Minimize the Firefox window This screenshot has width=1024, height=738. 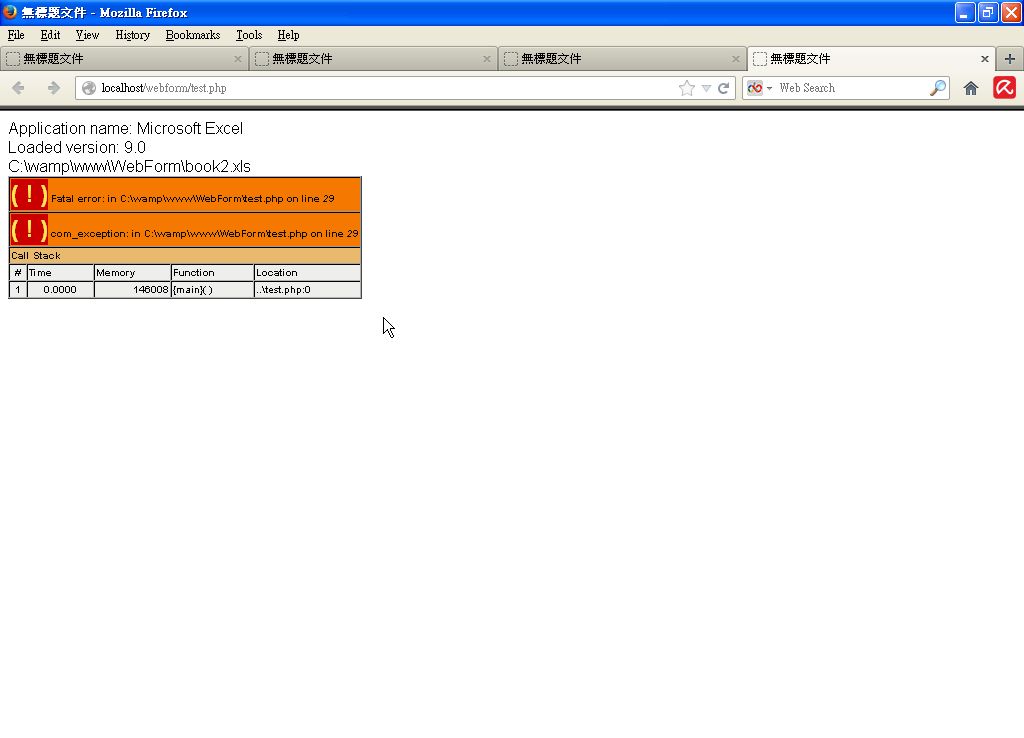(x=965, y=12)
